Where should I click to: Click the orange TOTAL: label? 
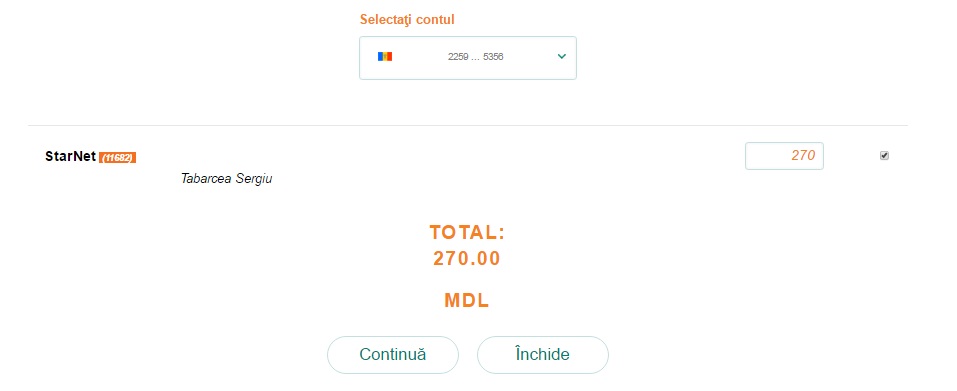[x=468, y=232]
